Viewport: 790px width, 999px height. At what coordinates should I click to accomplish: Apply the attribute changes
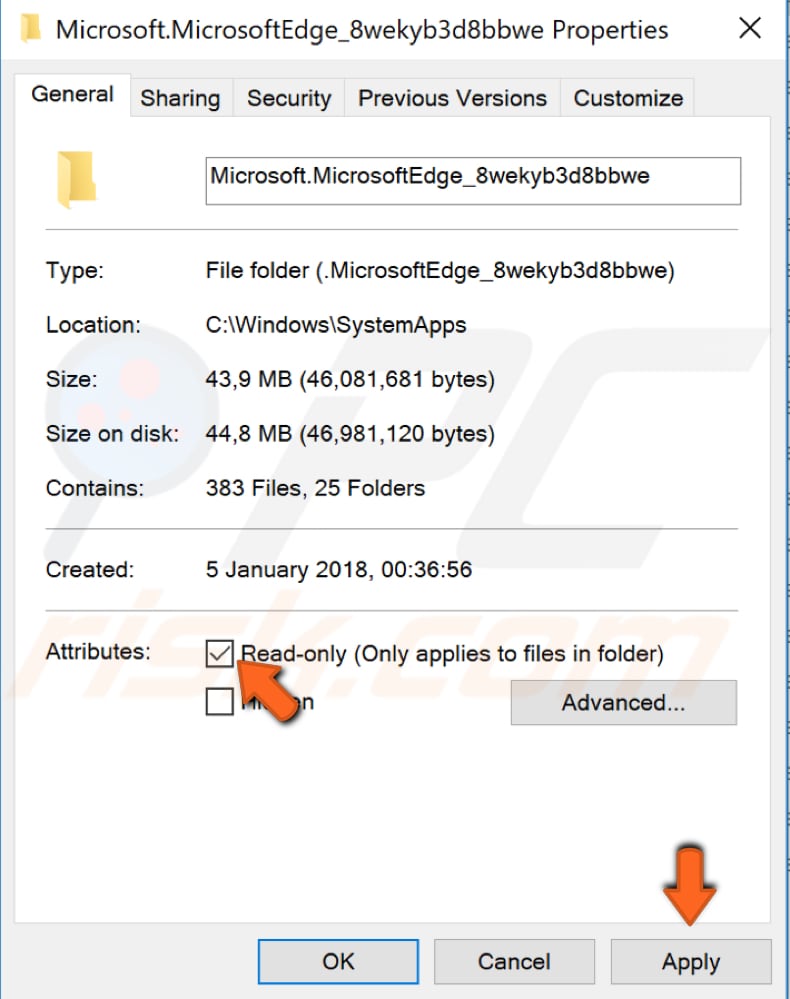[x=690, y=961]
